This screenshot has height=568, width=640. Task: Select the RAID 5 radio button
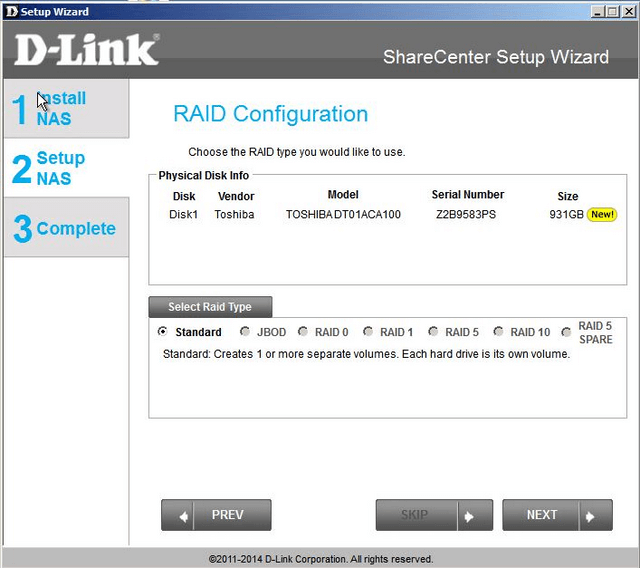coord(433,331)
